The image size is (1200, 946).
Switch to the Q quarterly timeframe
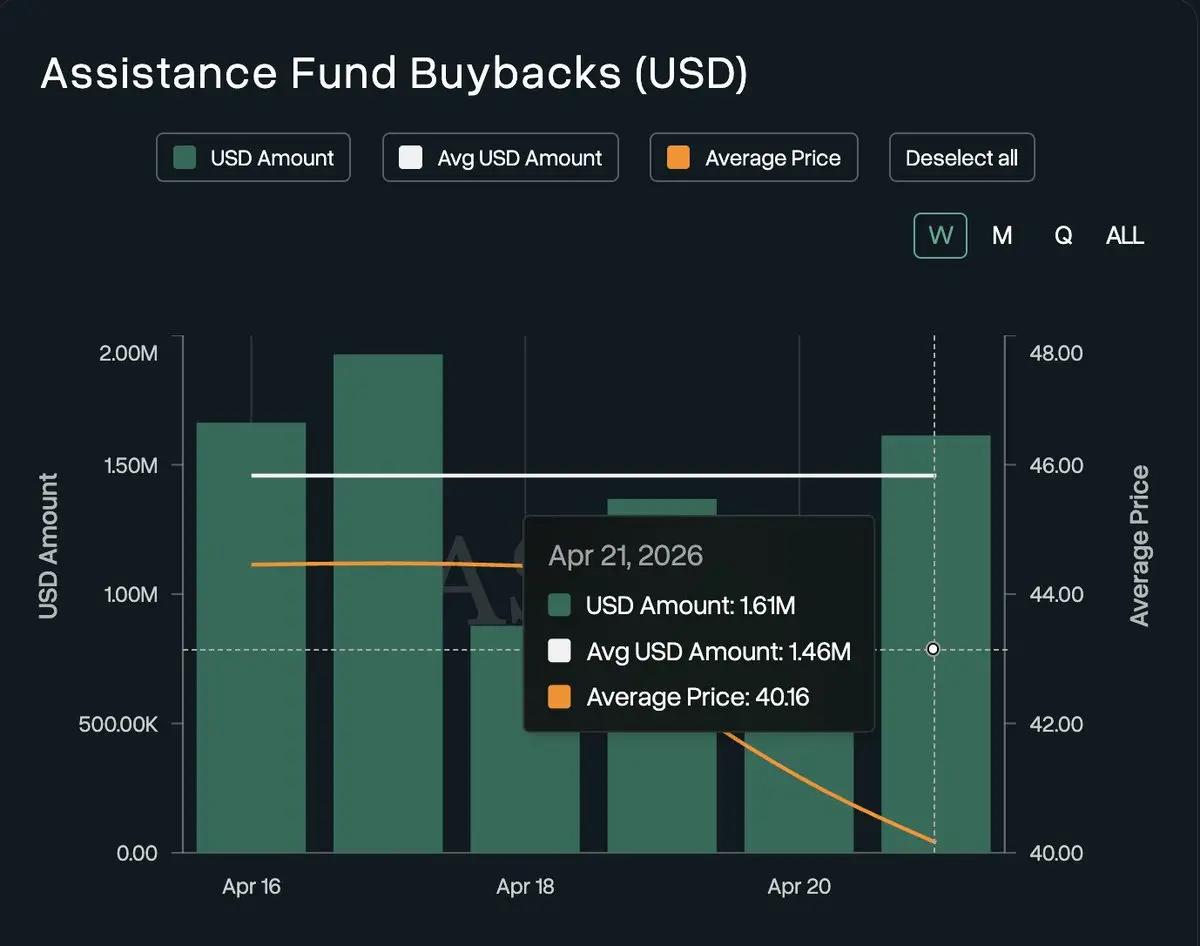1063,236
